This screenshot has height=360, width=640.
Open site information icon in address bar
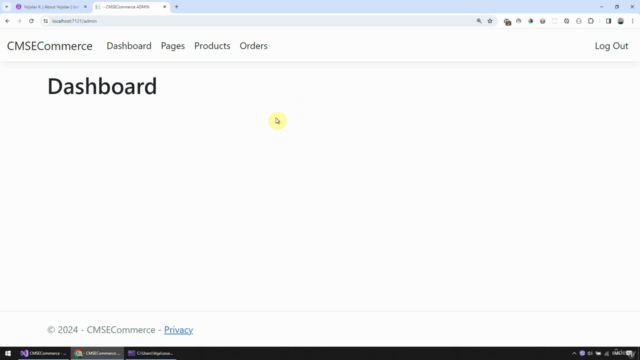pos(45,21)
